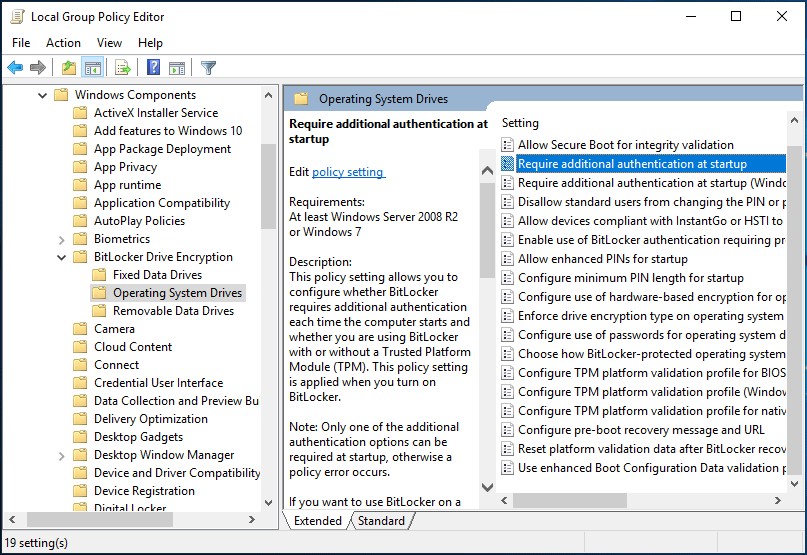Expand the Desktop Window Manager node

tap(62, 455)
